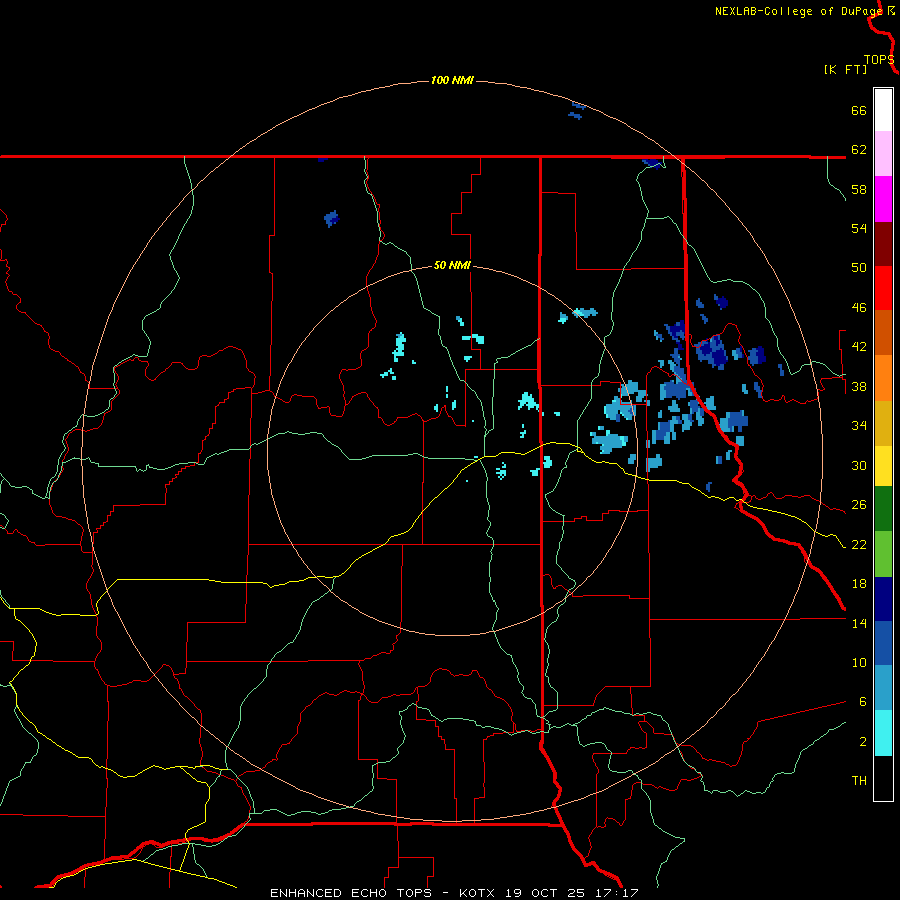Click the 6 legend value label

863,702
